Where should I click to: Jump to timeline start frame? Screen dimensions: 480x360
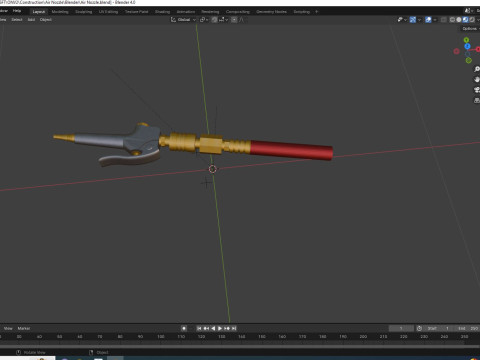(x=199, y=328)
